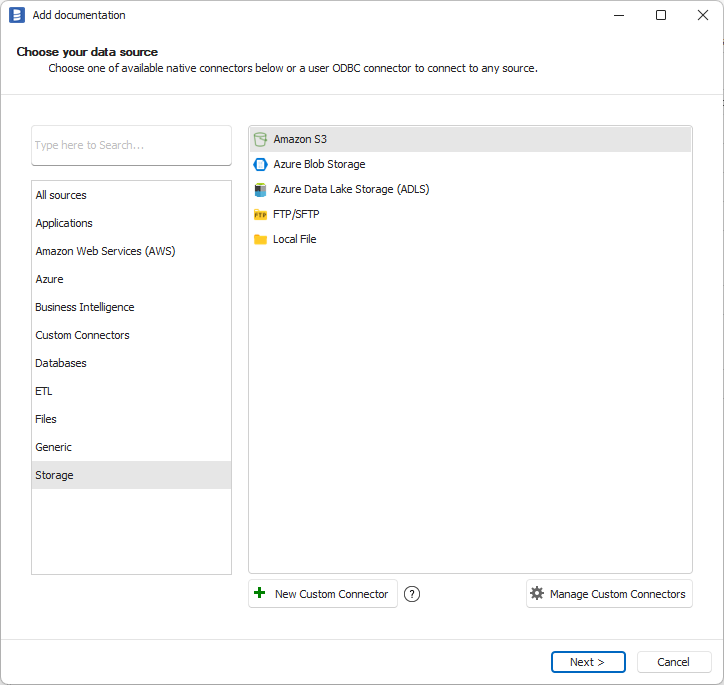Image resolution: width=724 pixels, height=685 pixels.
Task: Click the green plus icon for new connector
Action: 259,592
